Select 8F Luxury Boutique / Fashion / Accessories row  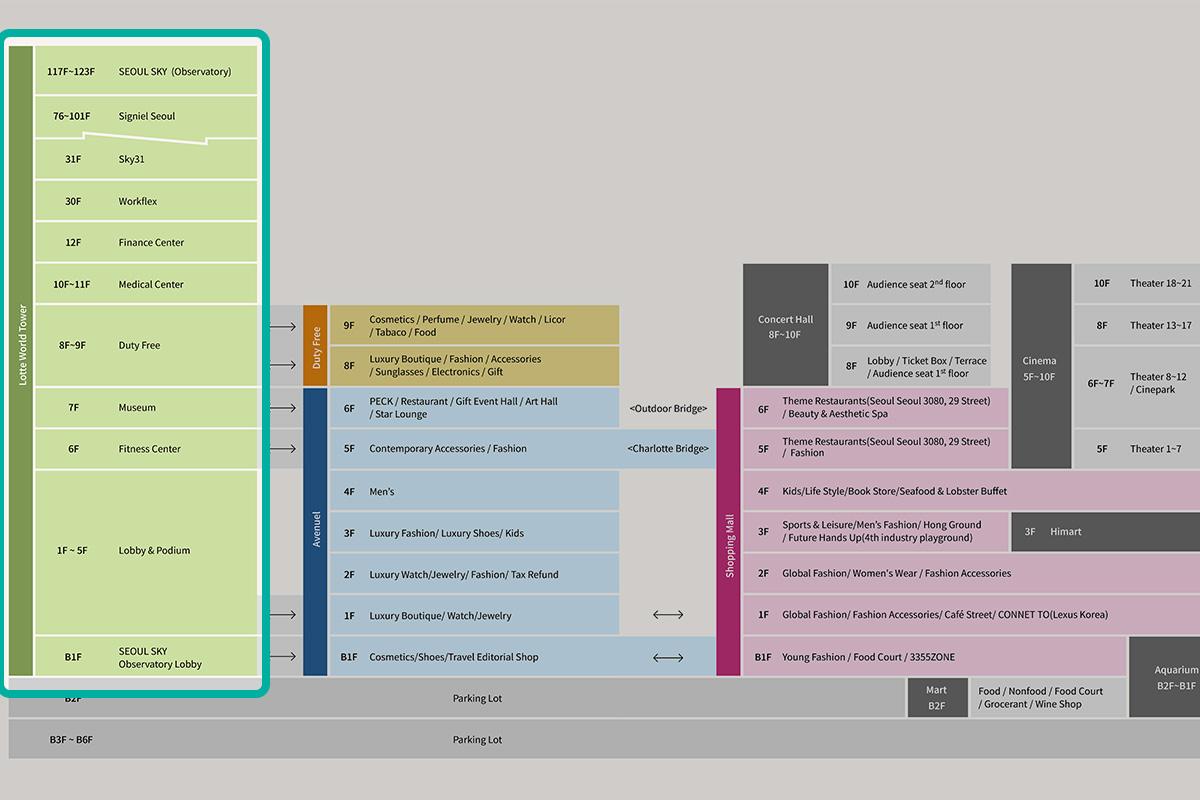[475, 366]
